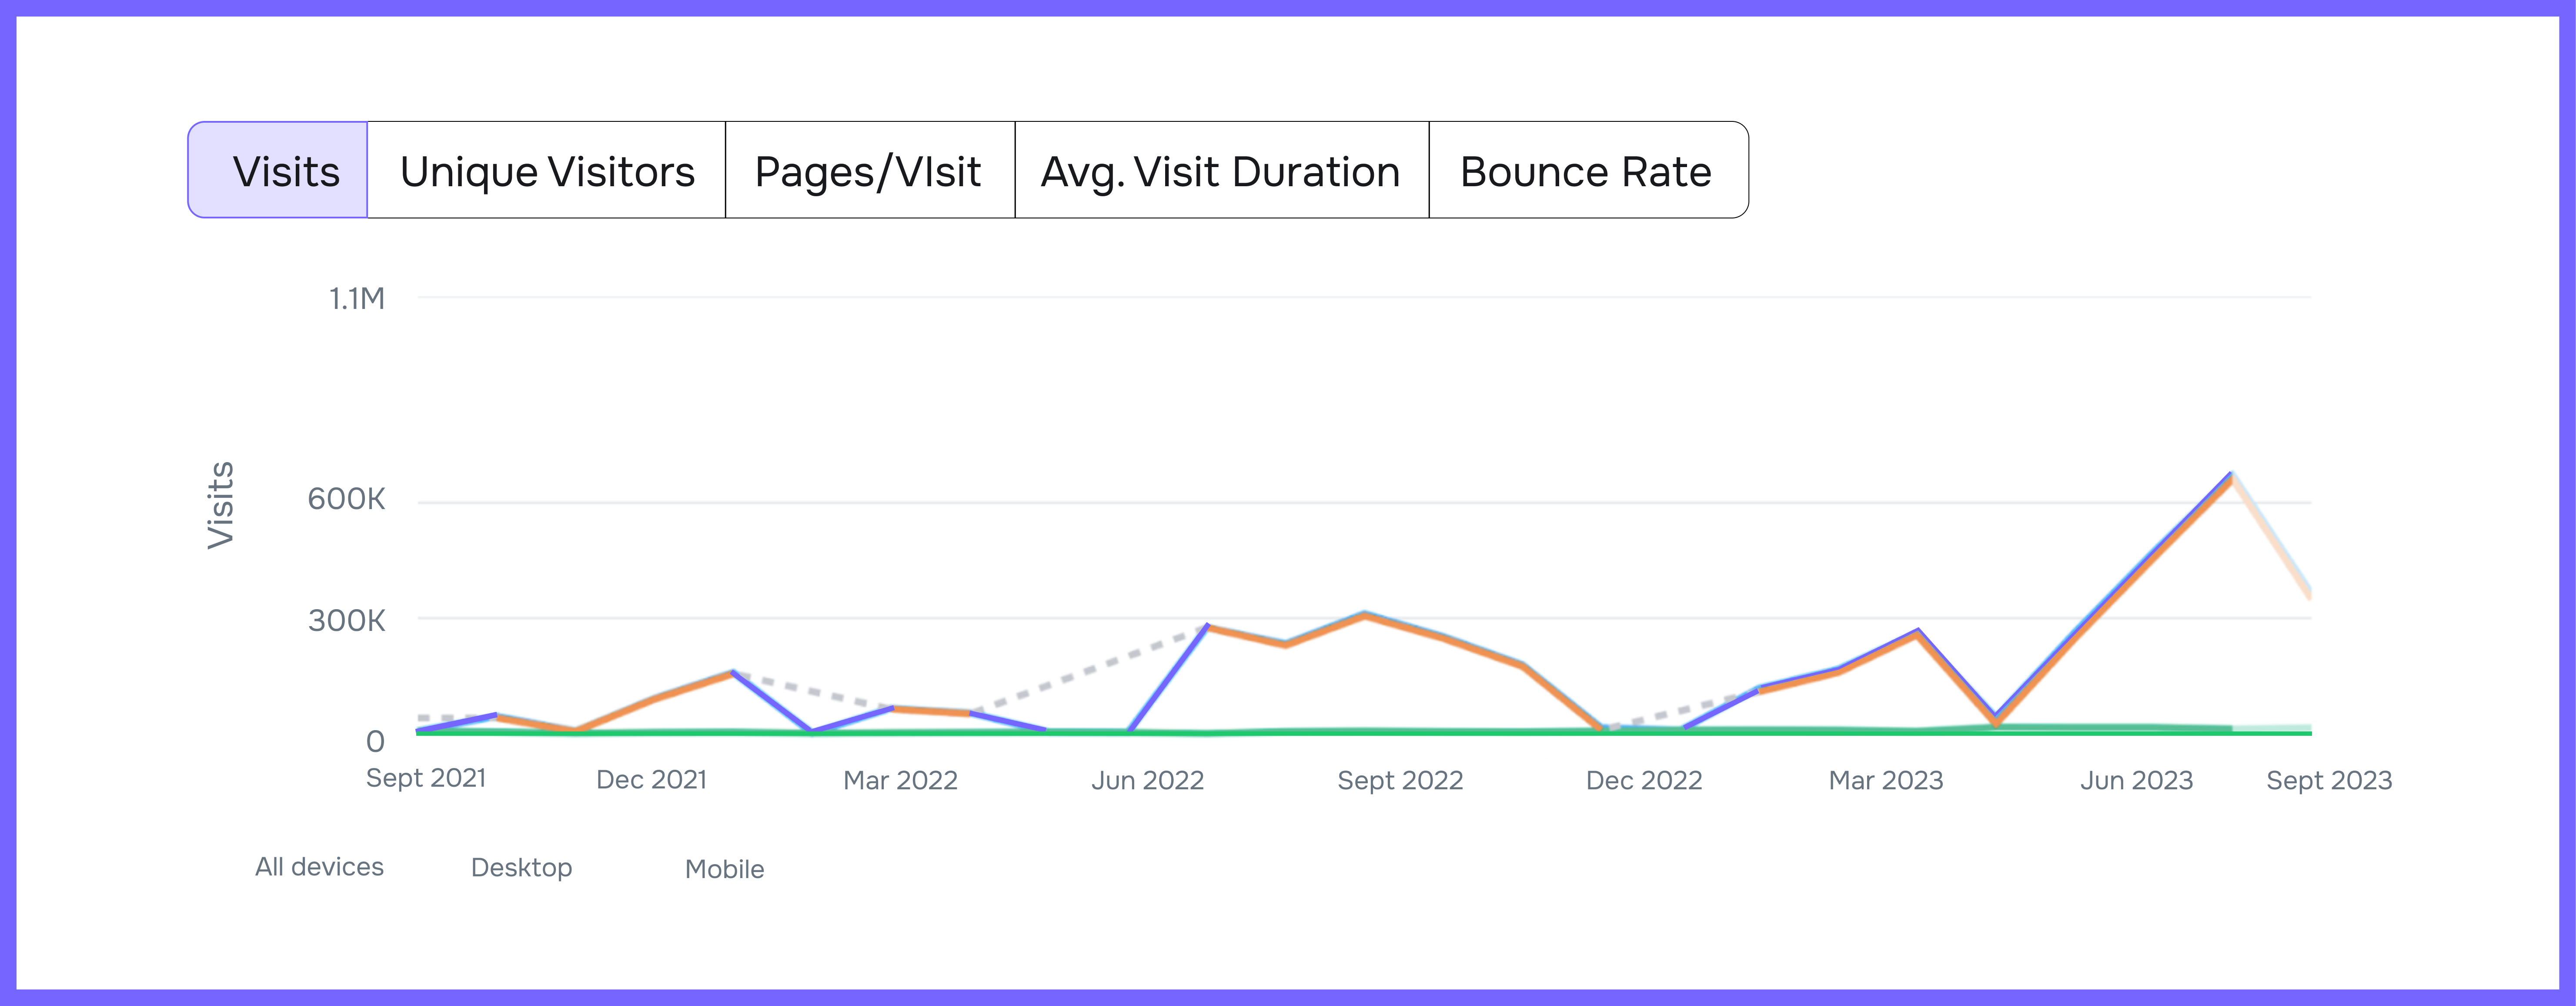2576x1006 pixels.
Task: Click the Sept 2021 x-axis label
Action: tap(426, 778)
